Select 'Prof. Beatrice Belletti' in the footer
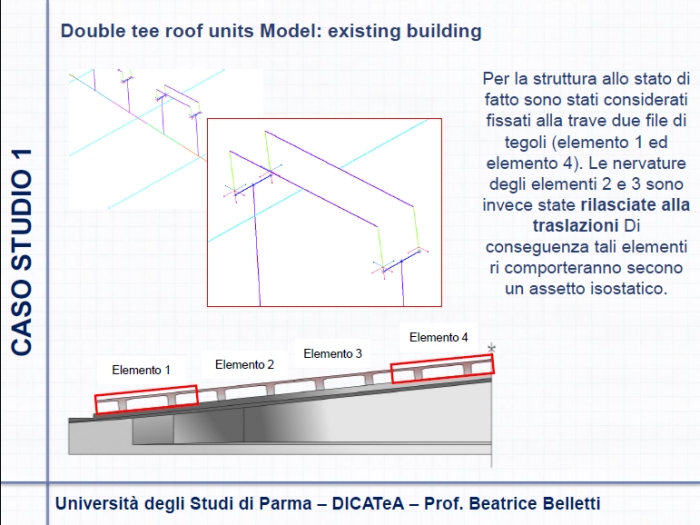The width and height of the screenshot is (700, 525). tap(513, 503)
